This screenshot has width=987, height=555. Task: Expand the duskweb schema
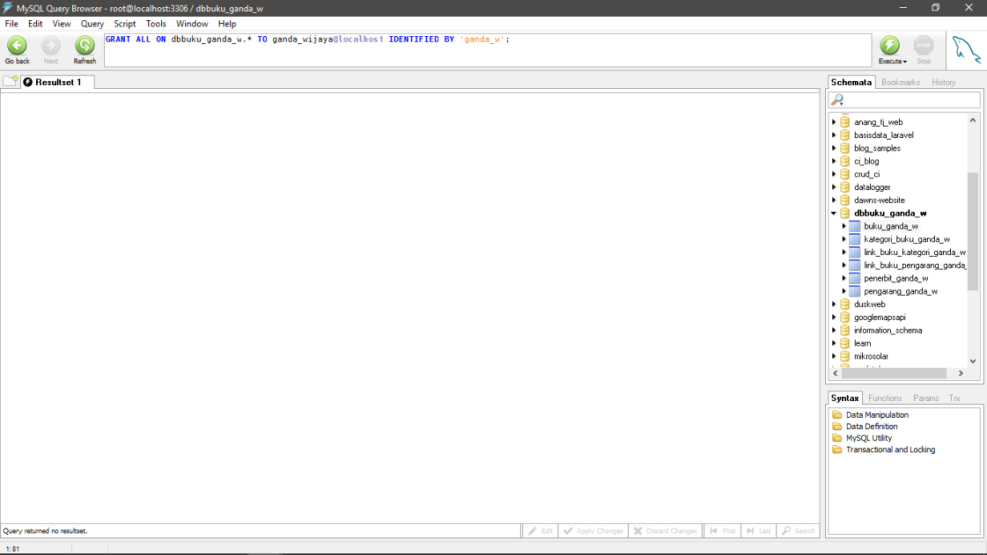[834, 304]
